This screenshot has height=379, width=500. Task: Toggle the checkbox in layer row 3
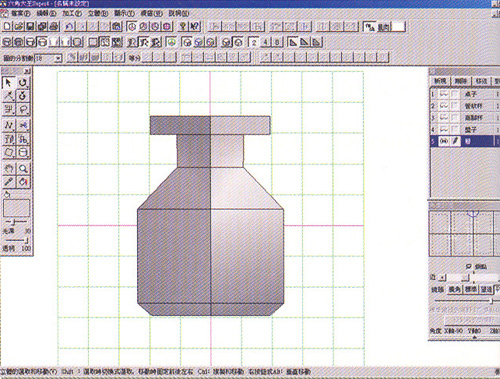tap(455, 118)
